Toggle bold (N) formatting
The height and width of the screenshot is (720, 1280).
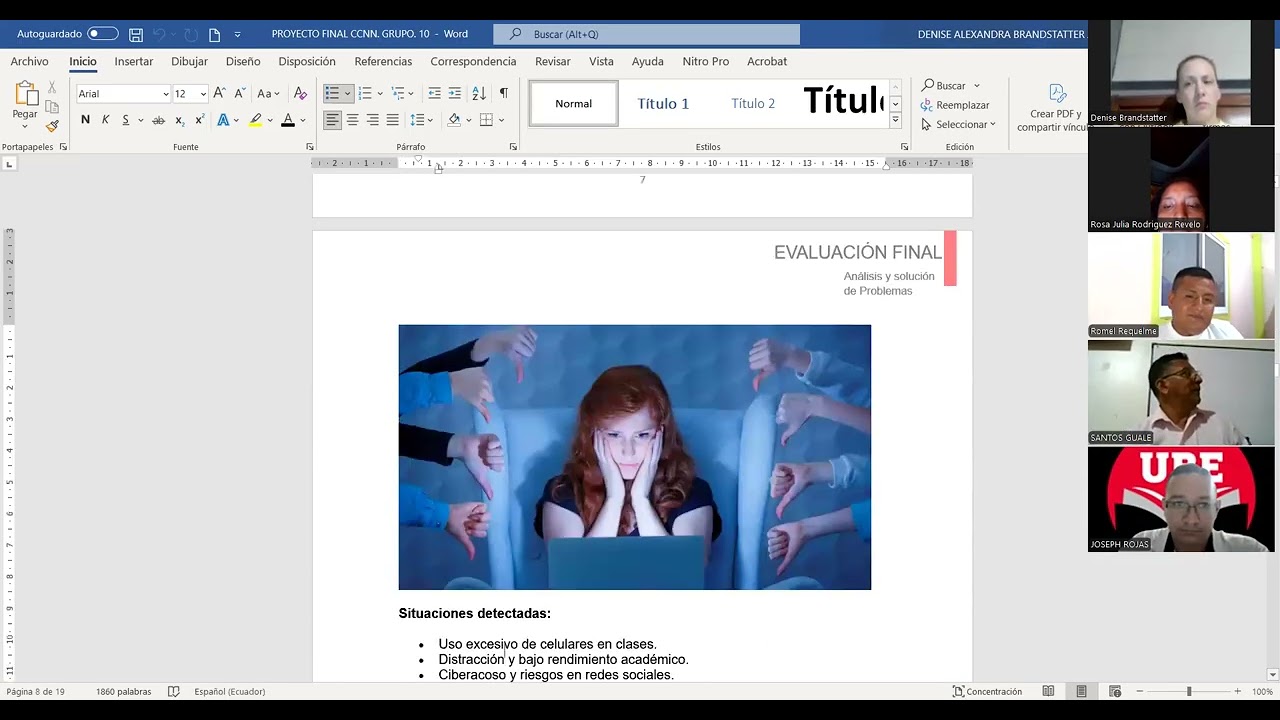click(x=85, y=120)
